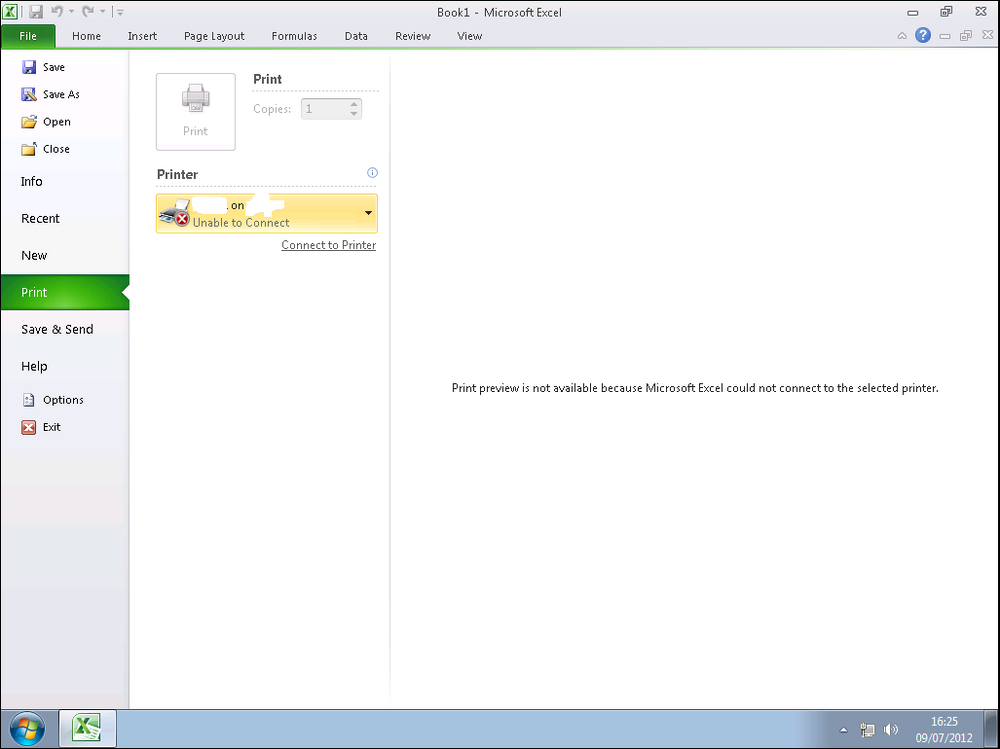Open the Windows Start orb
This screenshot has height=749, width=1000.
tap(27, 729)
